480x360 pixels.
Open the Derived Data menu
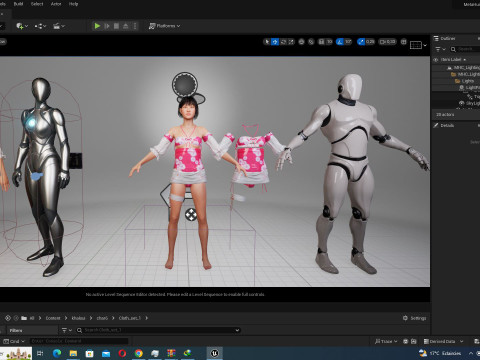click(443, 341)
